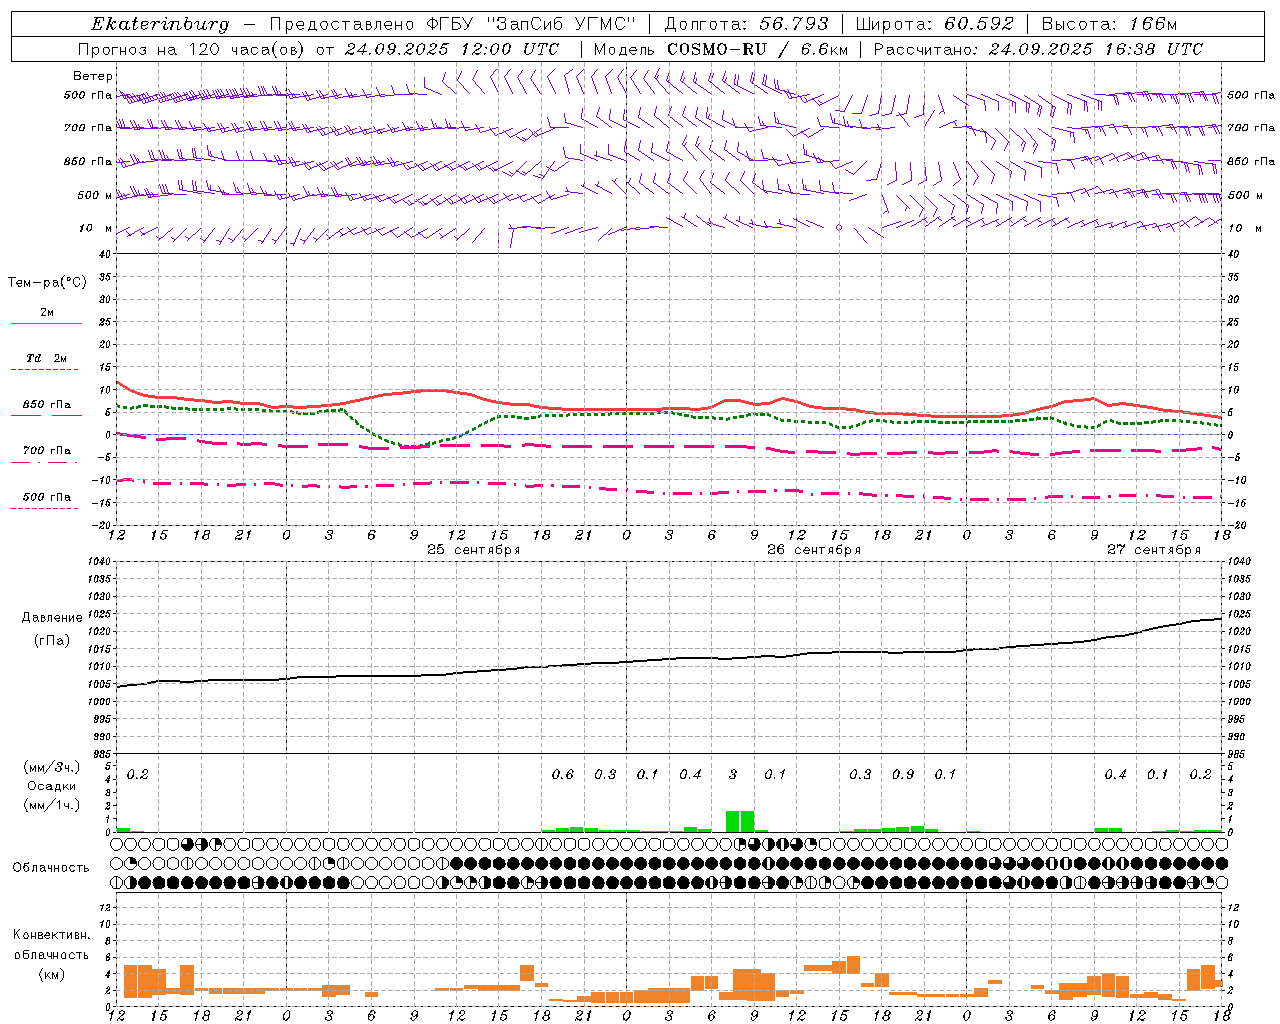
Task: Click the 'Широта: 60.592' header value
Action: (934, 24)
